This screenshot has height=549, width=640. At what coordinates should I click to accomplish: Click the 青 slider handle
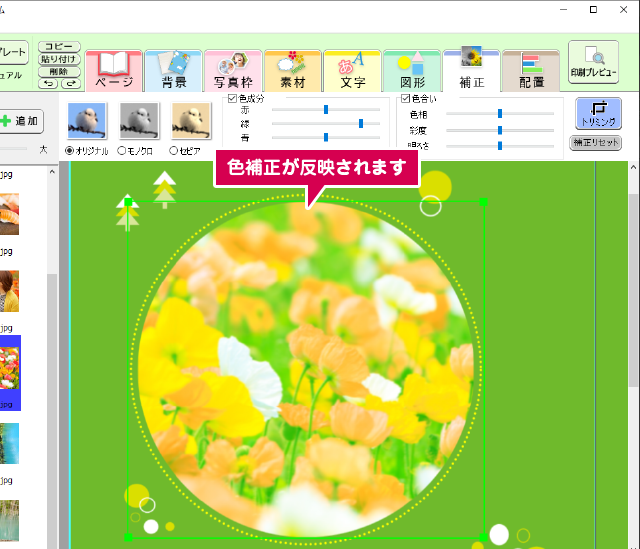click(x=326, y=137)
